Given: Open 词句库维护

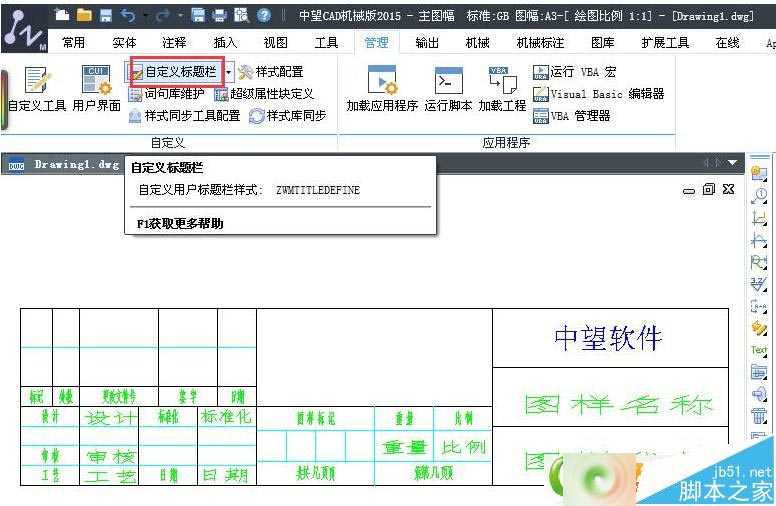Looking at the screenshot, I should pos(166,94).
